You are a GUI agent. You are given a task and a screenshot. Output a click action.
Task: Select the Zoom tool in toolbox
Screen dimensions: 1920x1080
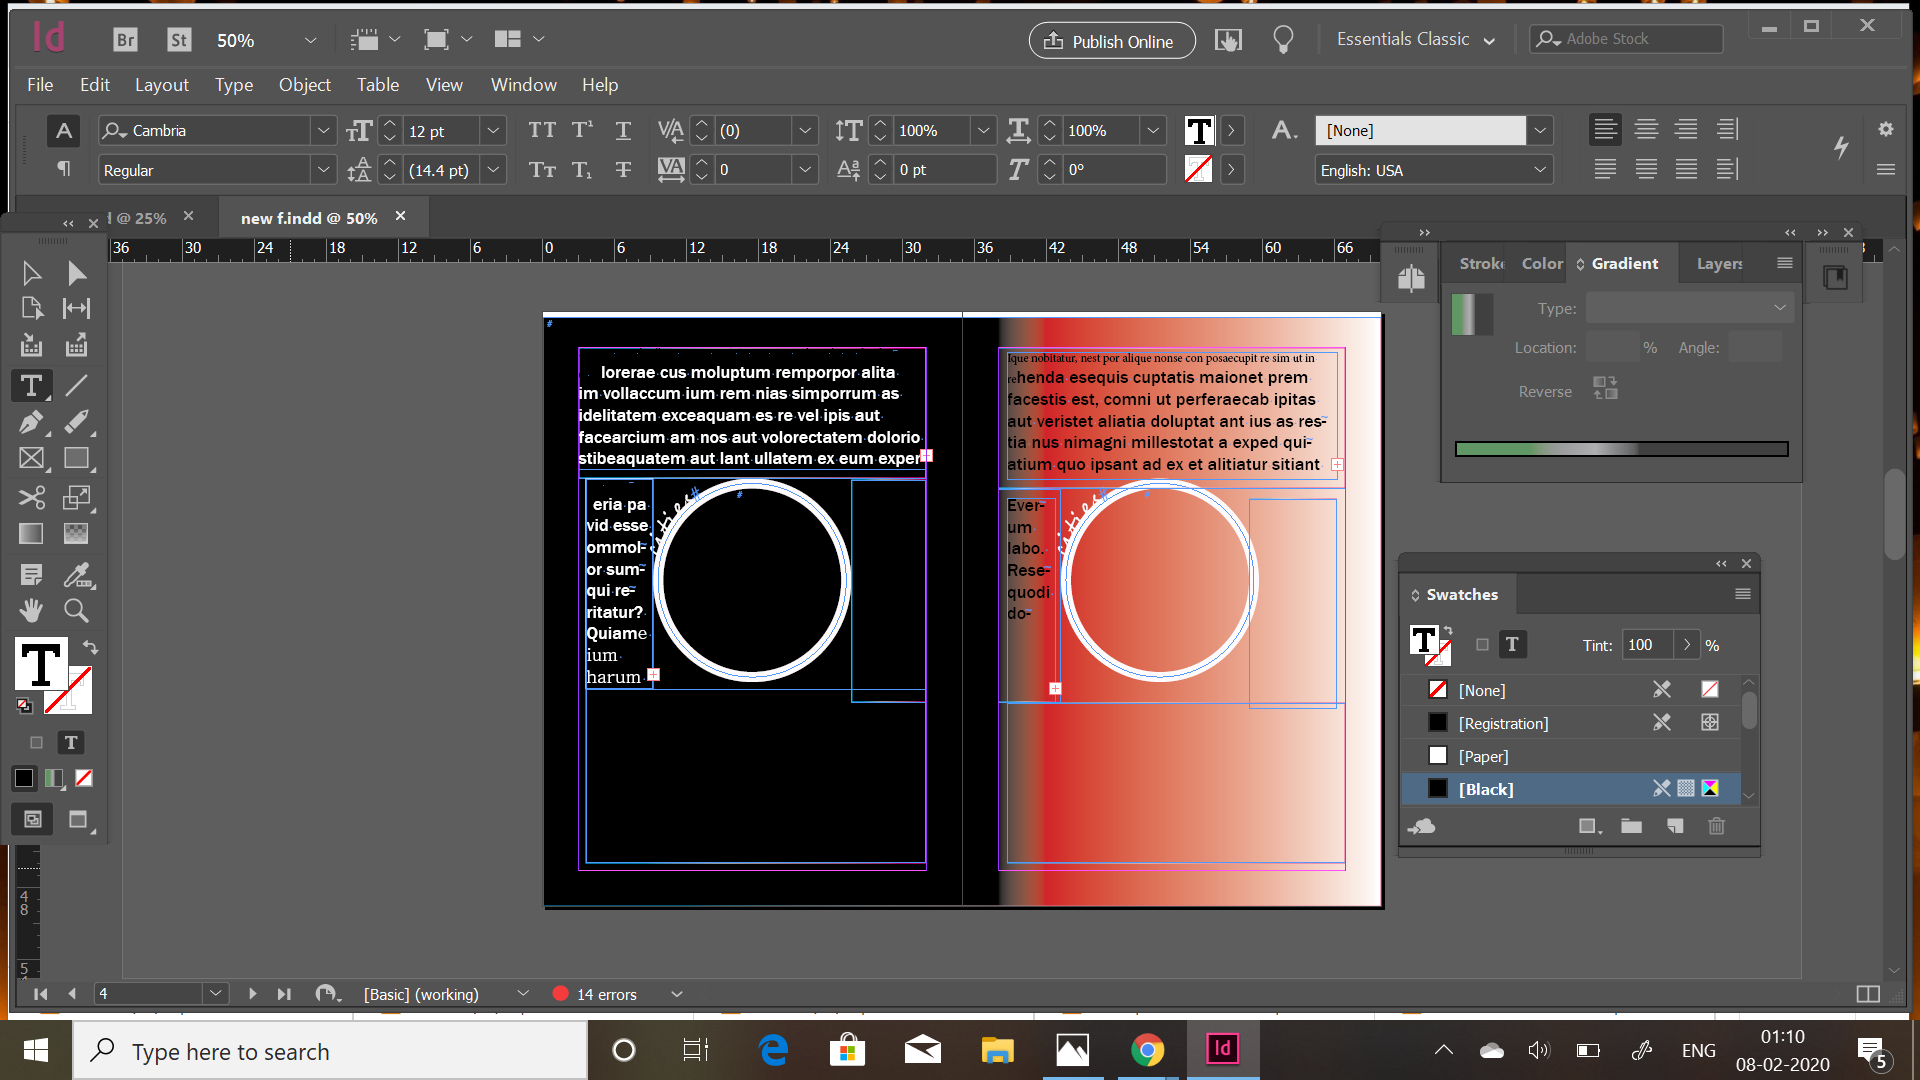coord(76,610)
